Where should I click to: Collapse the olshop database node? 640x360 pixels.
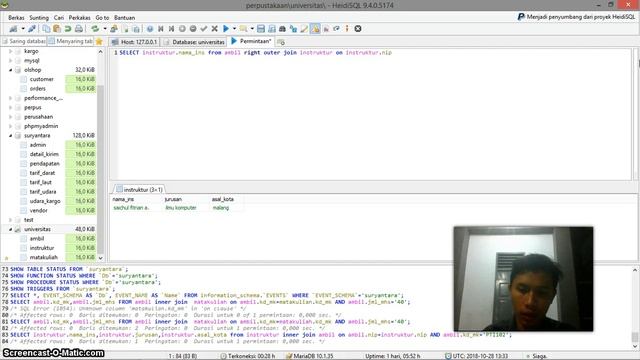click(x=11, y=70)
